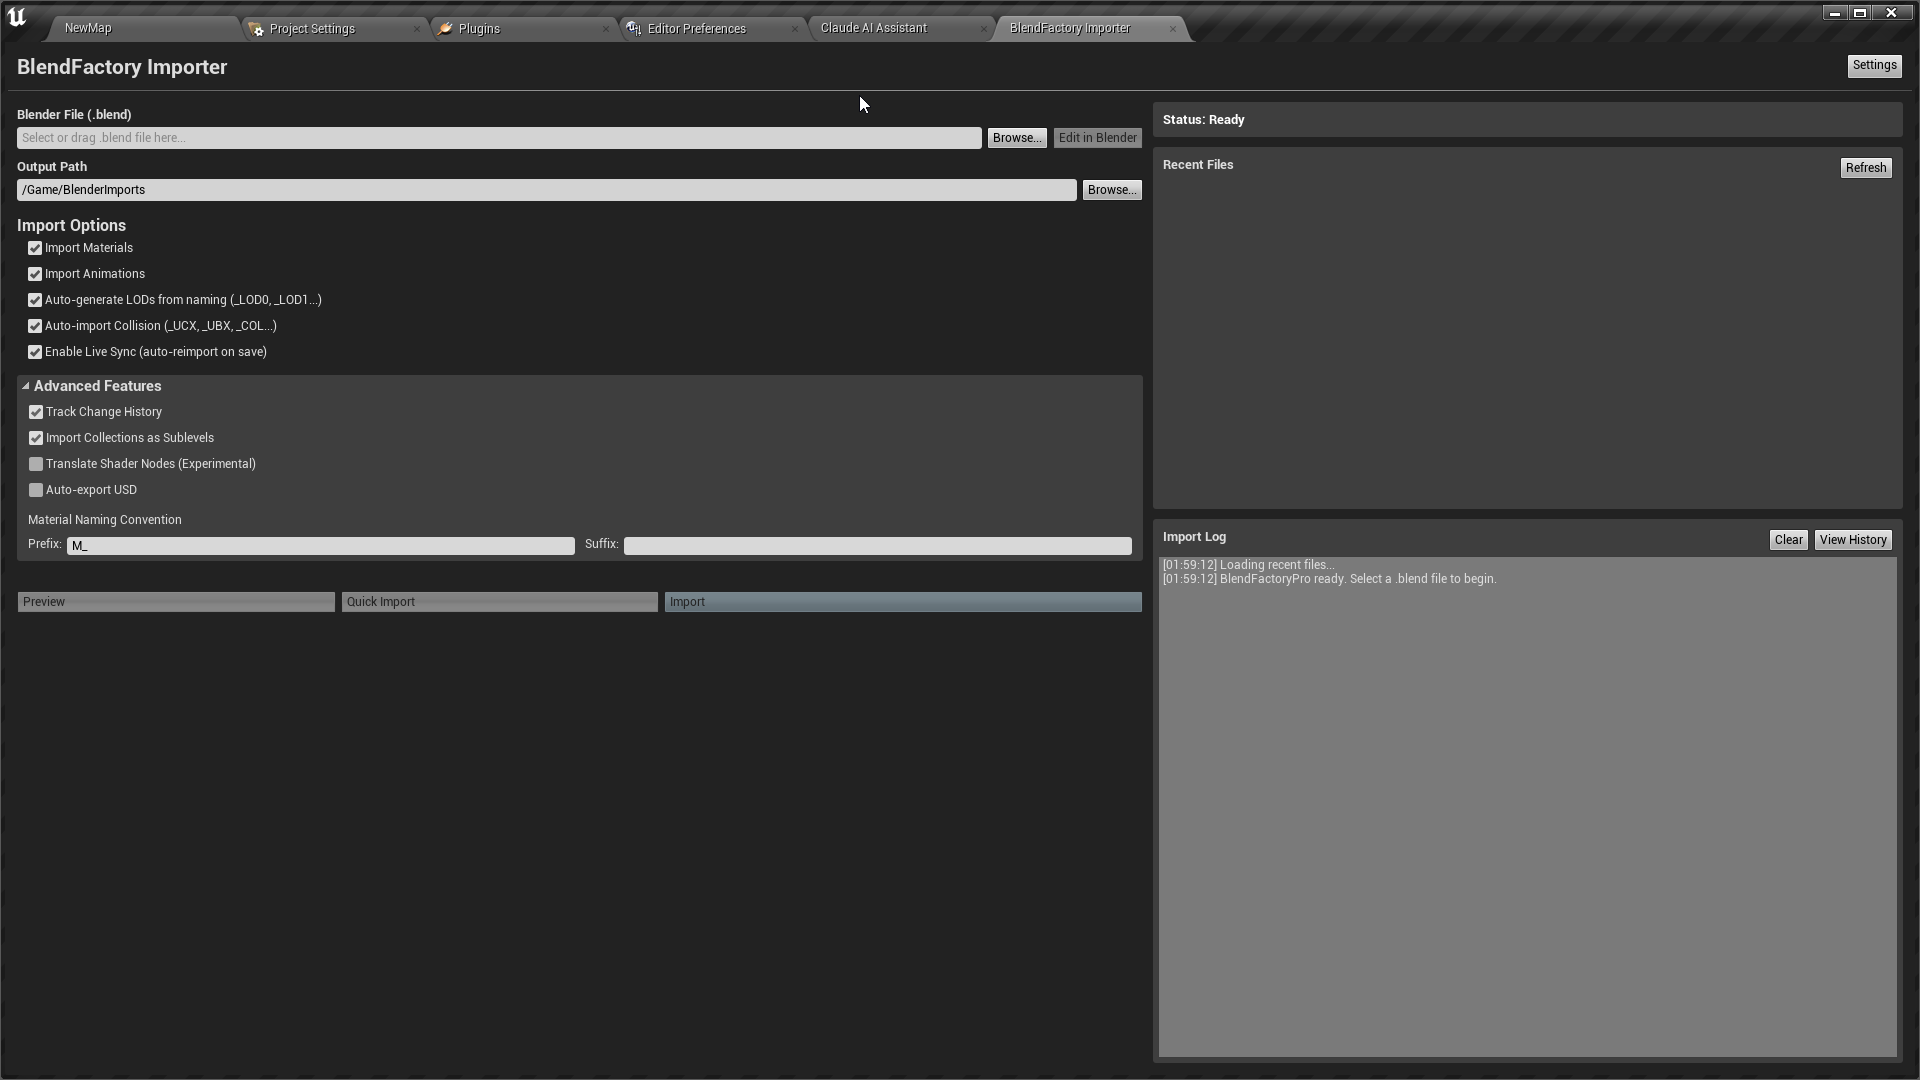Screen dimensions: 1920x1080
Task: Click the Editor Preferences tab icon
Action: point(634,29)
